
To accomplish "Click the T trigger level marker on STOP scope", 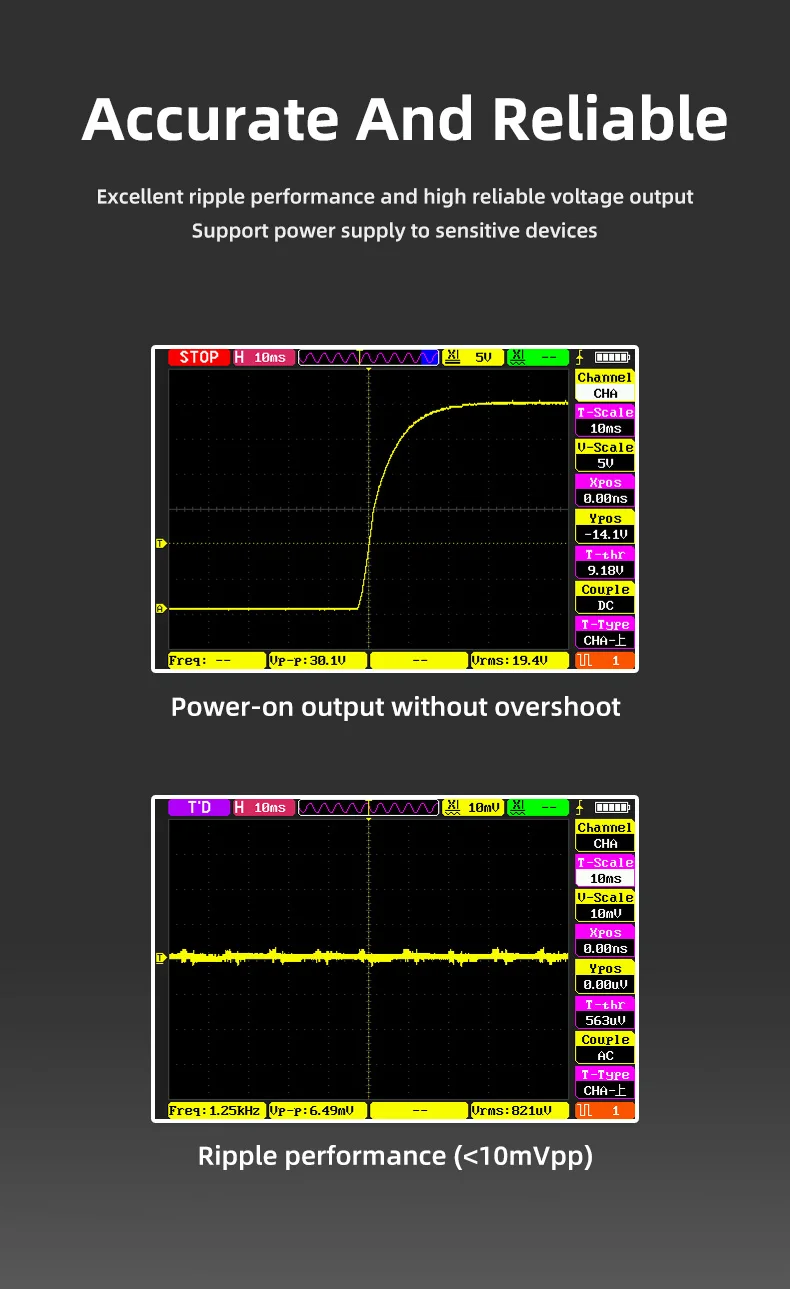I will pyautogui.click(x=160, y=543).
